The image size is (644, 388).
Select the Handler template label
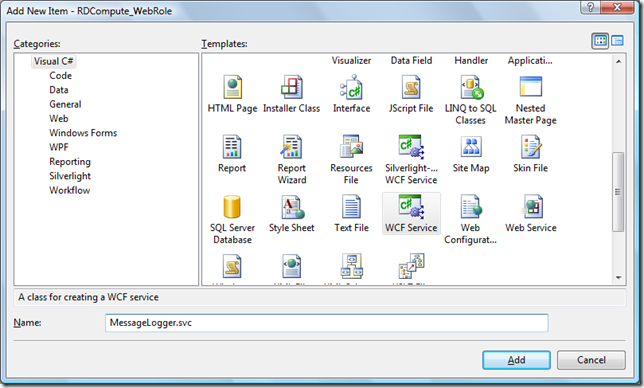coord(471,60)
